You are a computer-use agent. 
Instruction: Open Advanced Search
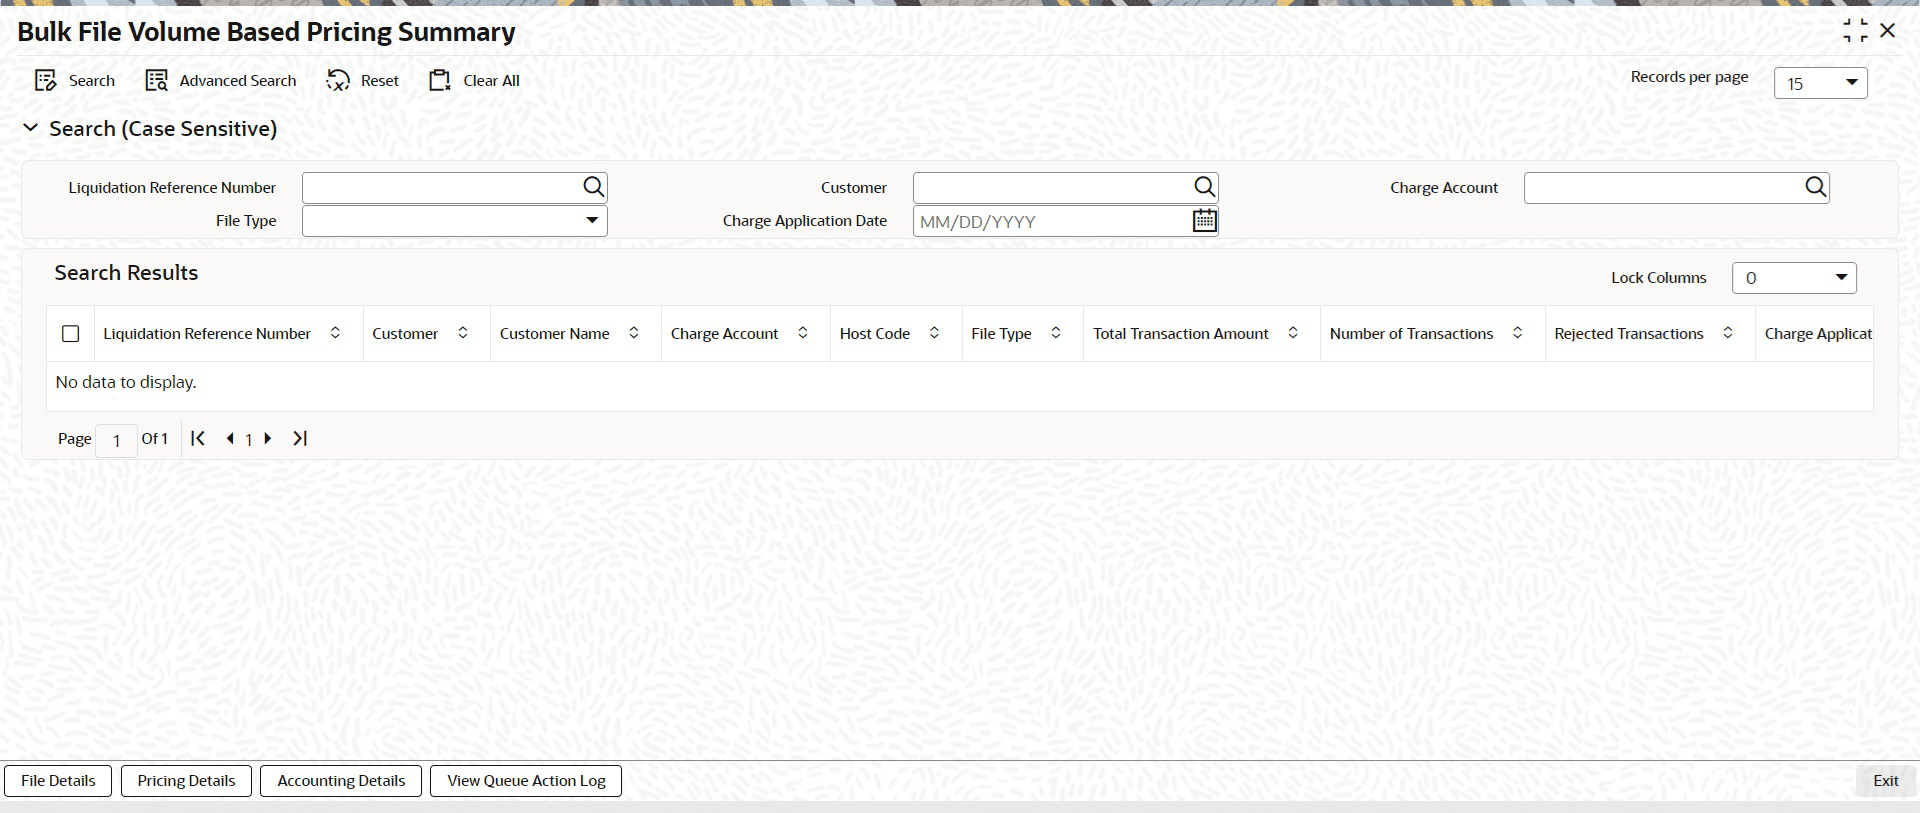(x=221, y=81)
